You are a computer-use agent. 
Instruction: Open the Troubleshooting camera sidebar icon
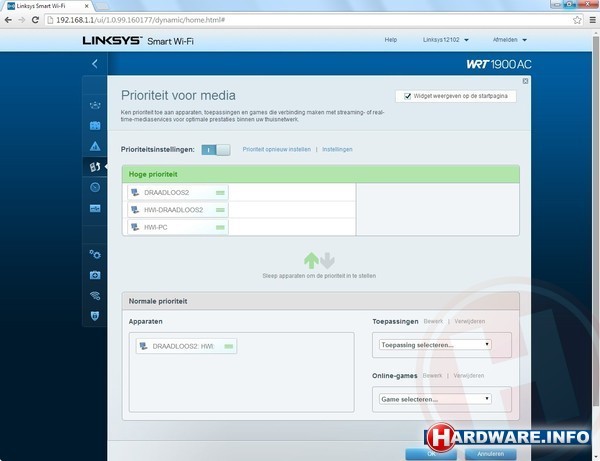tap(95, 274)
